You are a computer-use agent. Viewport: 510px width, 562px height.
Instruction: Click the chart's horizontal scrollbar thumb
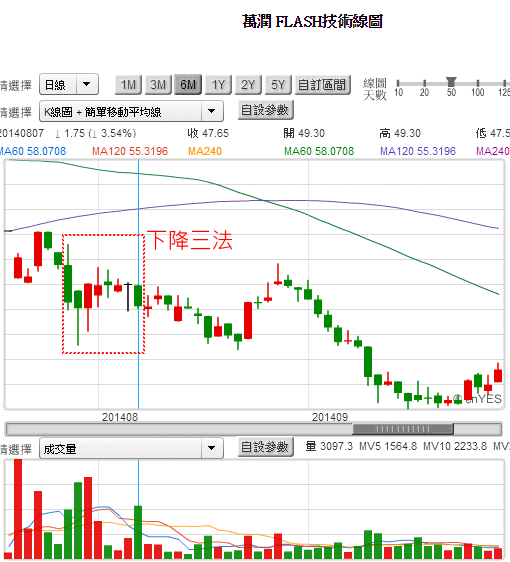[x=403, y=429]
